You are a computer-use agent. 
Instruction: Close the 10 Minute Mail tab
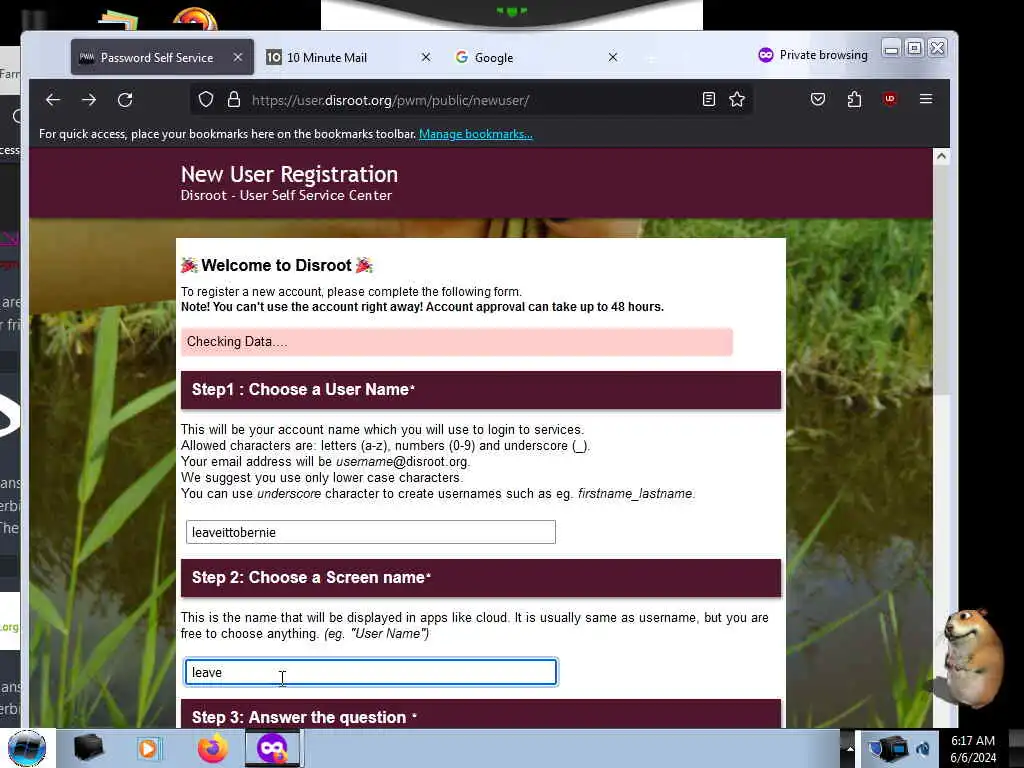426,57
